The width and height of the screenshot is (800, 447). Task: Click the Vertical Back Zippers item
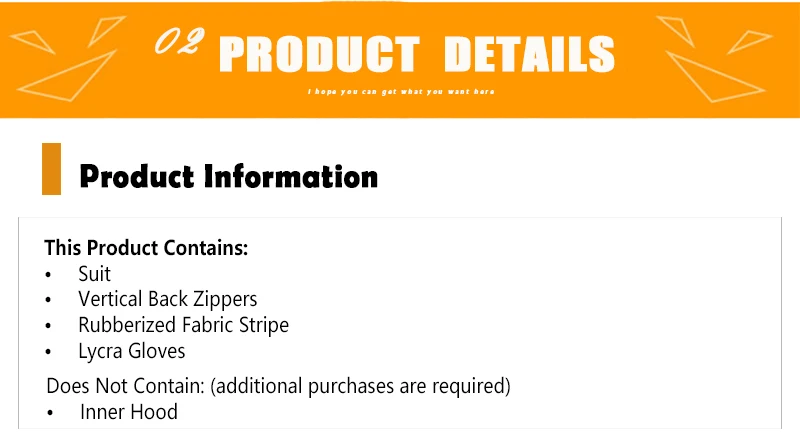tap(168, 300)
